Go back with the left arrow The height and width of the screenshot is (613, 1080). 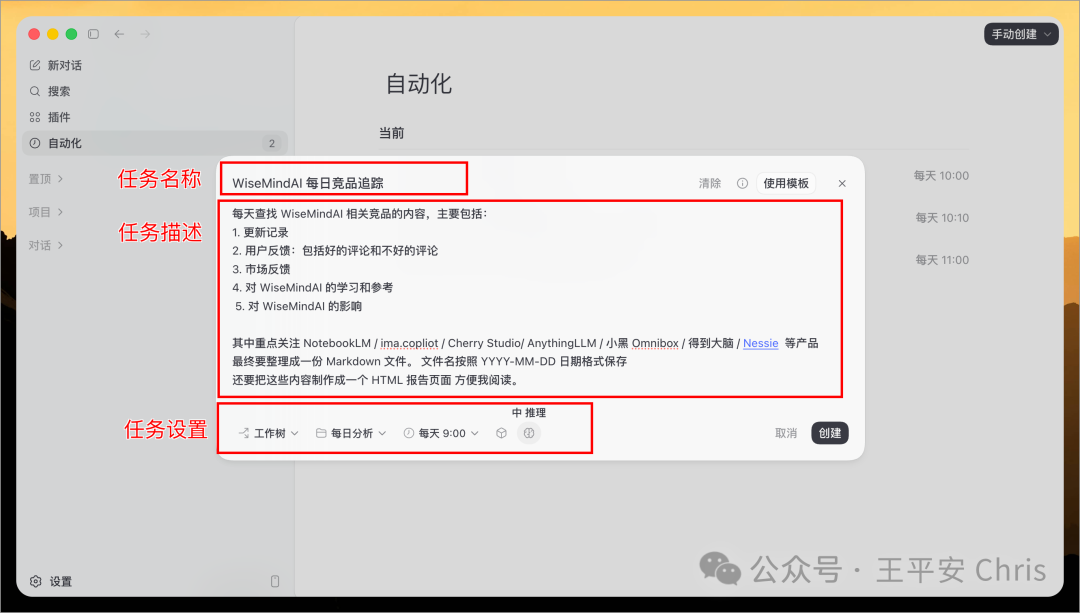coord(119,34)
